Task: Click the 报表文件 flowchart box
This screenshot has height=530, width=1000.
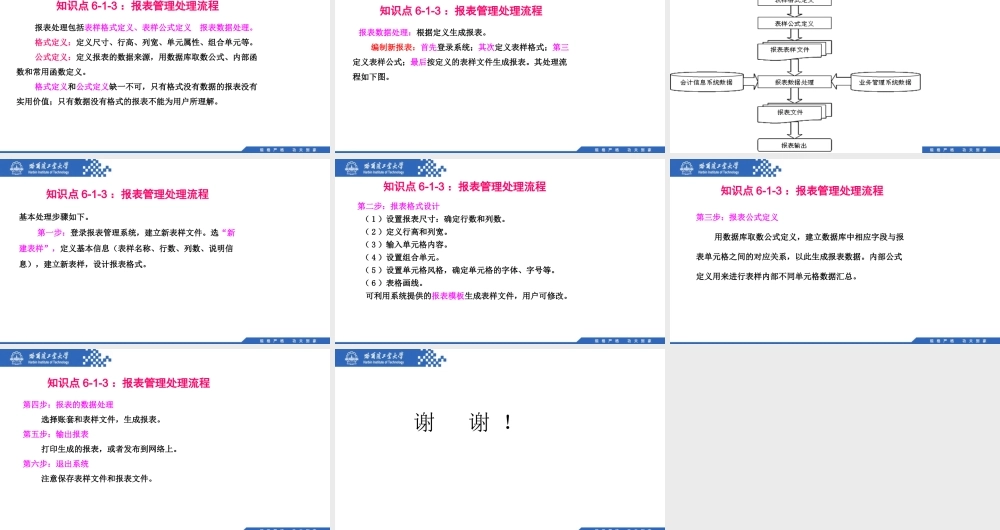Action: [x=794, y=112]
